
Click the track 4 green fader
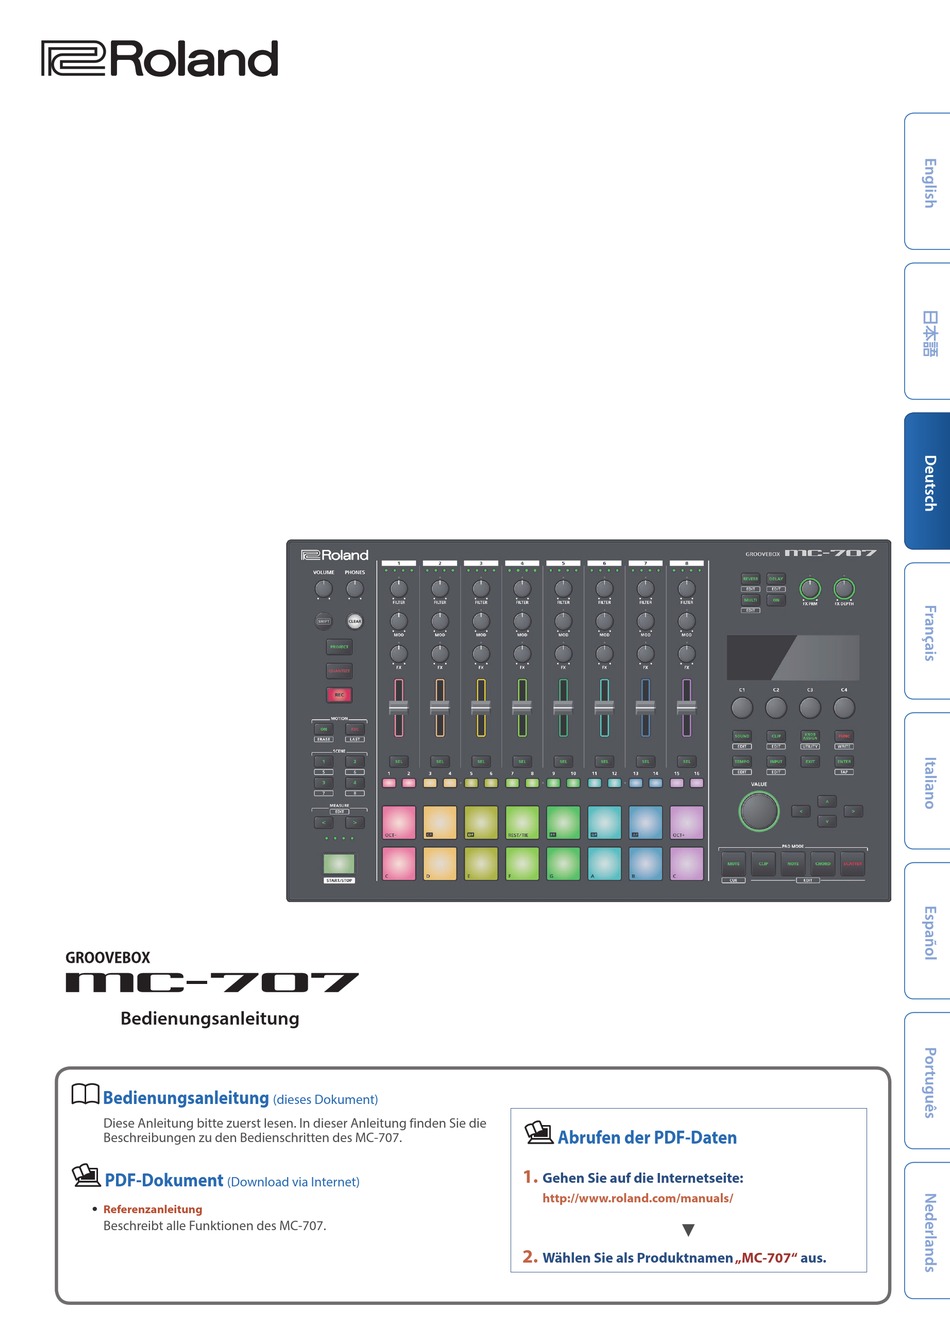point(522,707)
